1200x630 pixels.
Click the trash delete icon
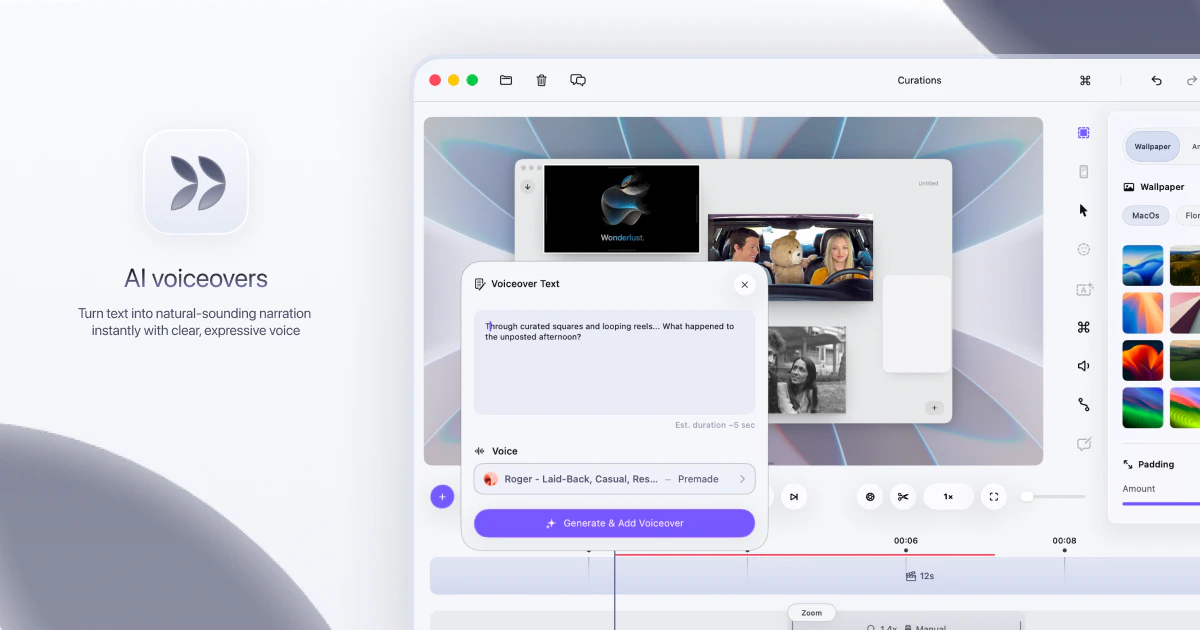coord(542,80)
